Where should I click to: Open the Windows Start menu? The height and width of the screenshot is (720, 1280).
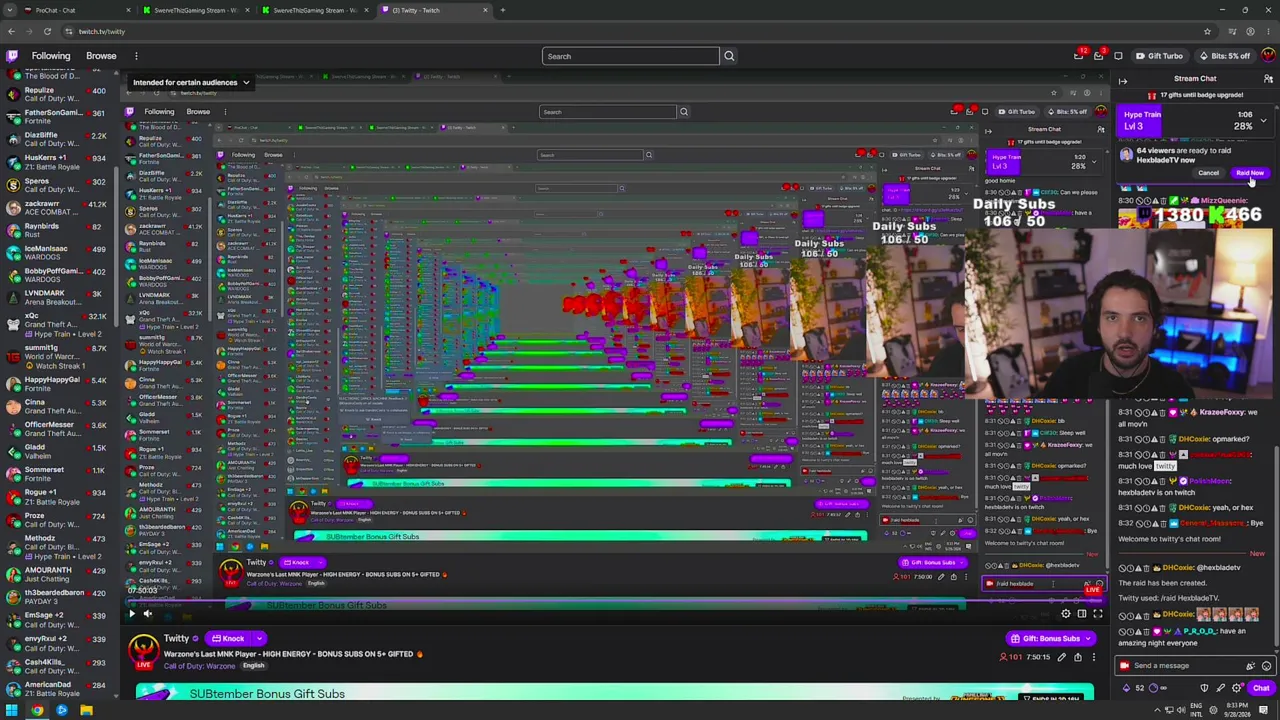pyautogui.click(x=11, y=711)
